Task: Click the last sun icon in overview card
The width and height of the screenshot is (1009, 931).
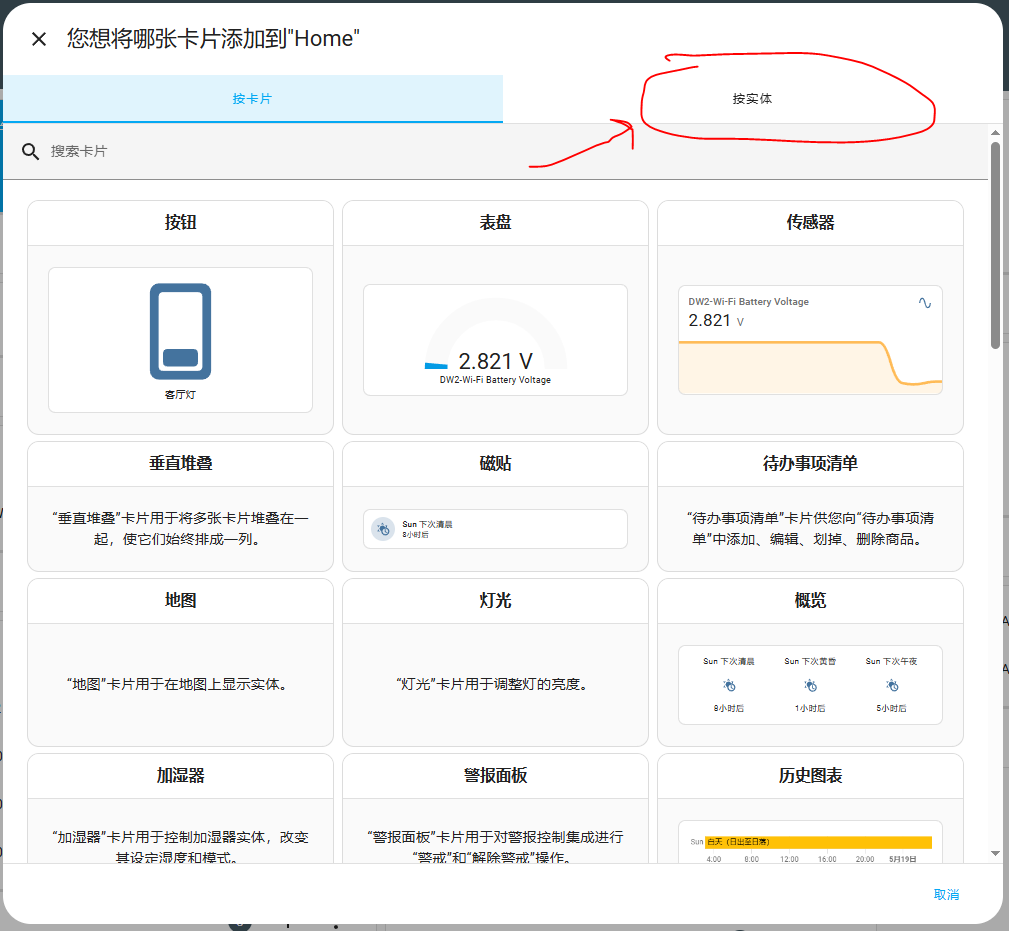Action: (x=892, y=685)
